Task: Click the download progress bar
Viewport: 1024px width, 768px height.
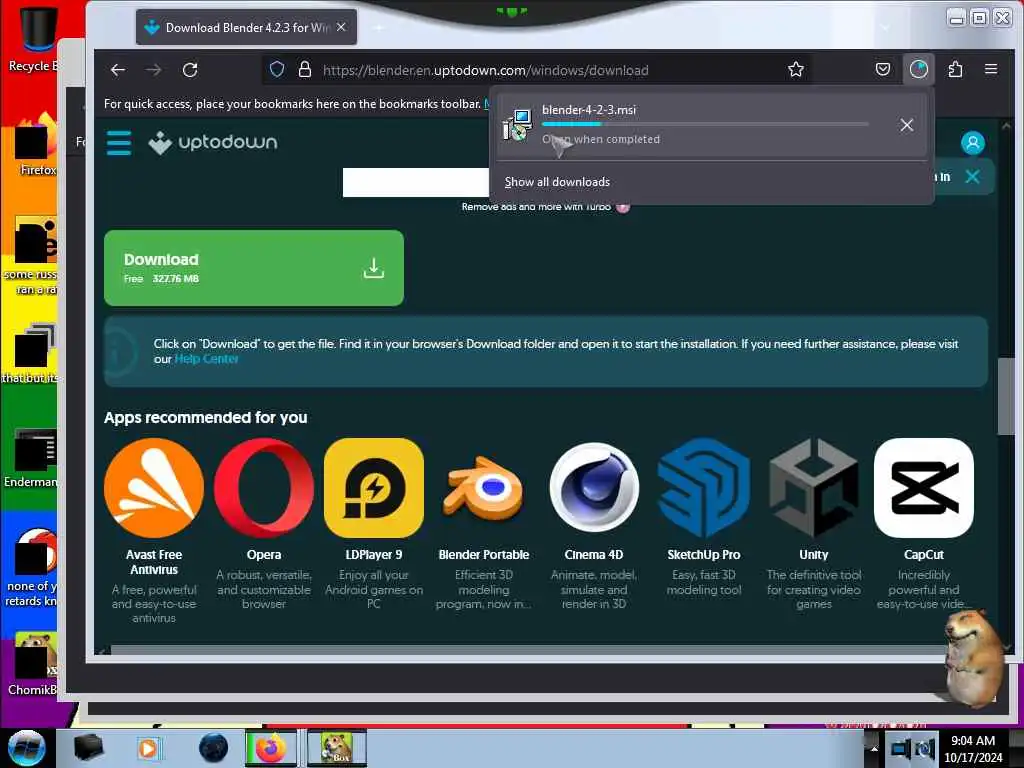Action: coord(705,124)
